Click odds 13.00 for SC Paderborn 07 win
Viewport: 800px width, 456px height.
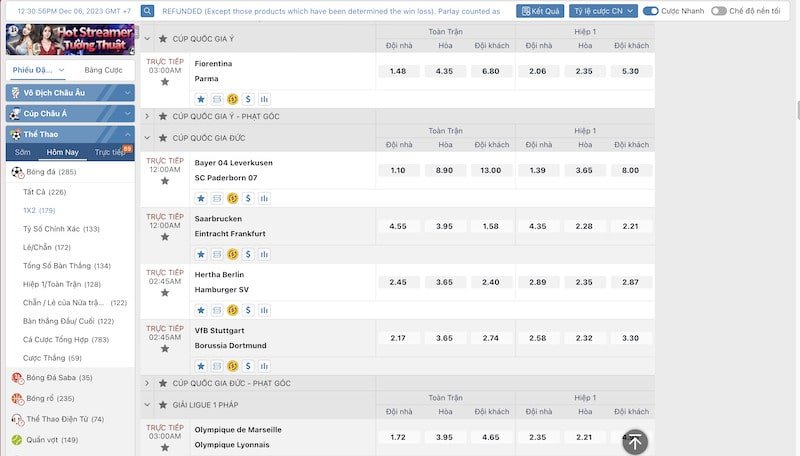coord(491,170)
